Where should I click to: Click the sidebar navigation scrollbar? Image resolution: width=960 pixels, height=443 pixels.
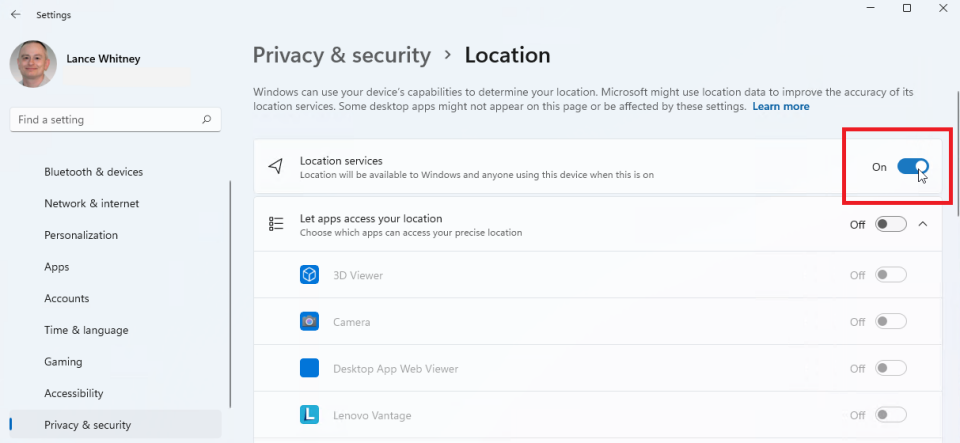coord(231,294)
